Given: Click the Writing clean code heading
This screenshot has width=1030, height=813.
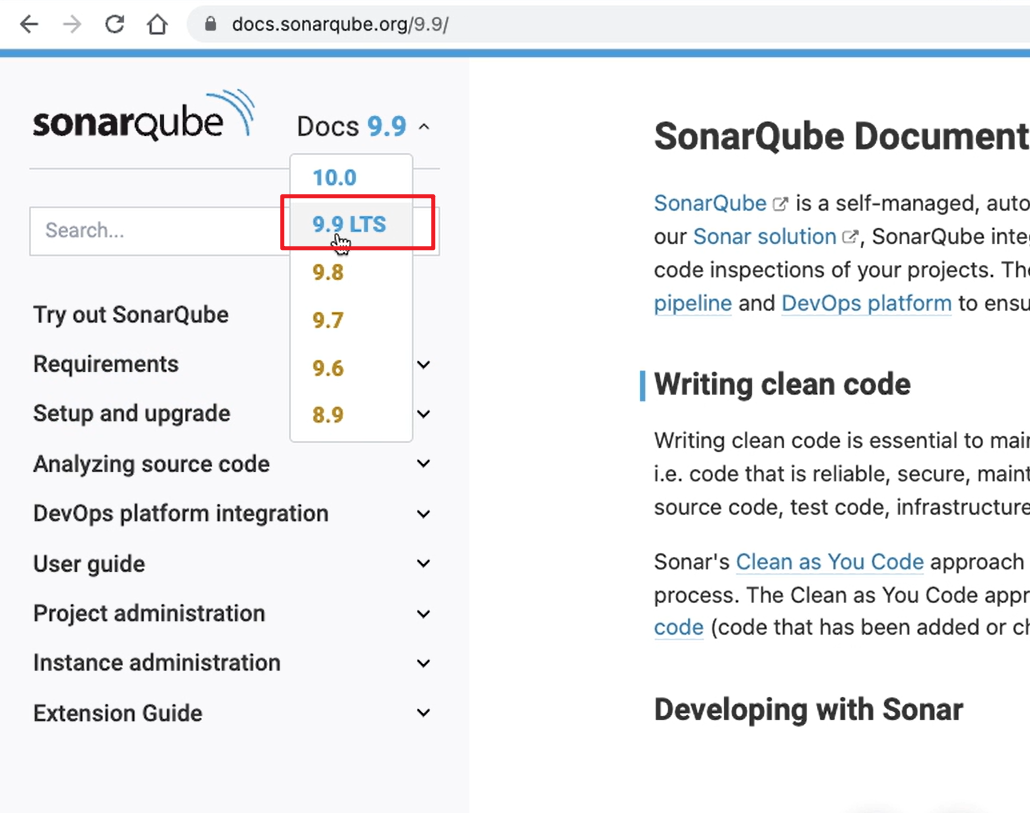Looking at the screenshot, I should tap(782, 385).
